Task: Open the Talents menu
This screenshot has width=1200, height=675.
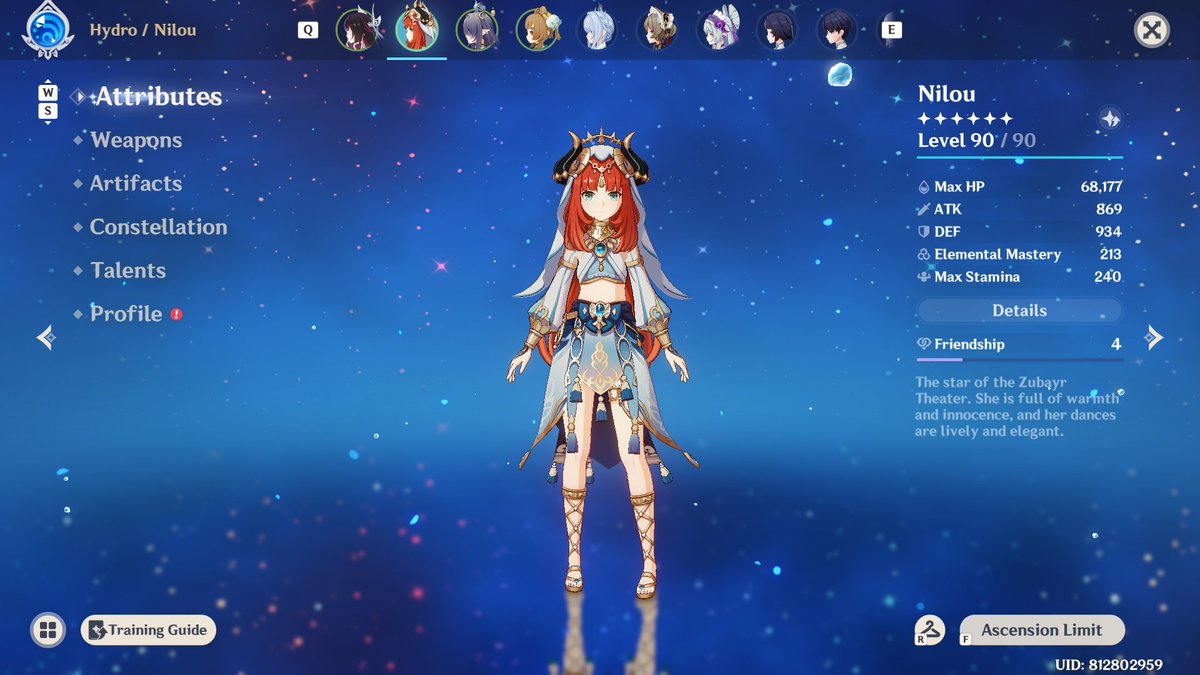Action: point(128,270)
